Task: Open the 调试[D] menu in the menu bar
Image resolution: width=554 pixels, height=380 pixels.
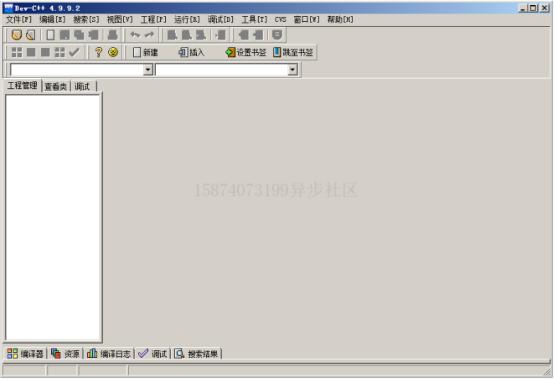Action: (220, 19)
